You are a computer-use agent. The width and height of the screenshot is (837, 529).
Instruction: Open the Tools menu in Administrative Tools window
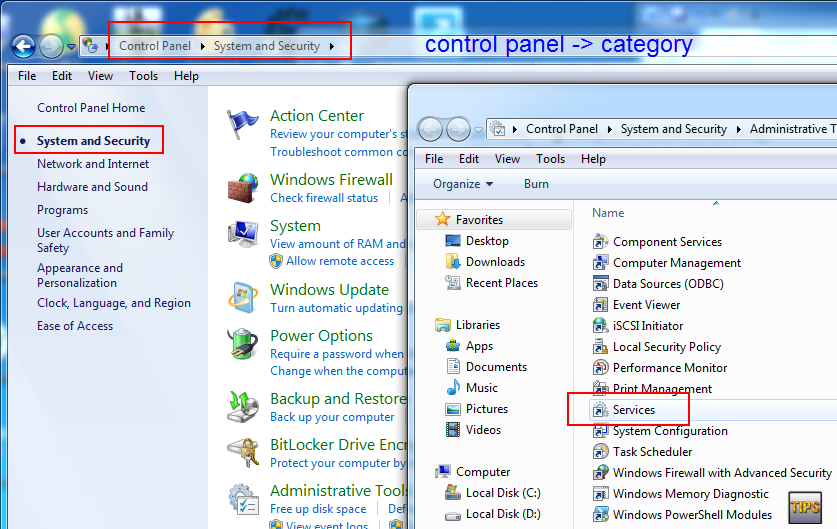[550, 159]
